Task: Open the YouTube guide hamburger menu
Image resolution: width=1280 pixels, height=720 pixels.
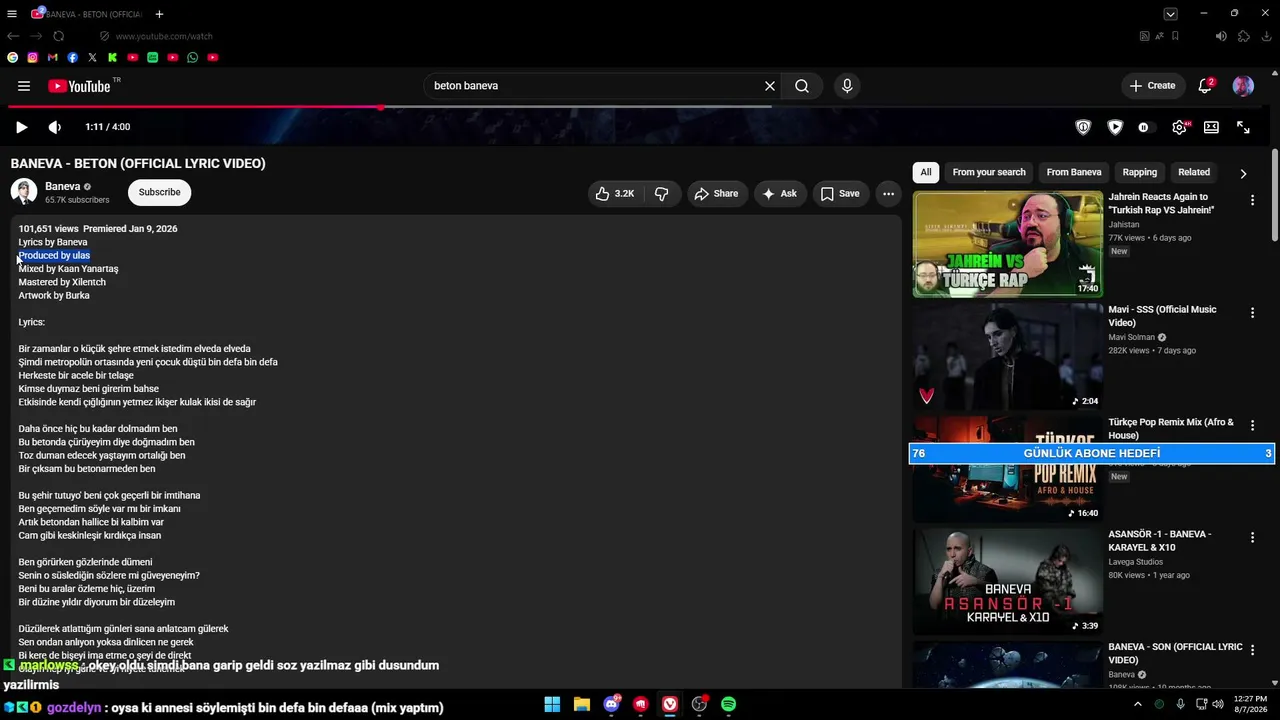Action: click(24, 86)
